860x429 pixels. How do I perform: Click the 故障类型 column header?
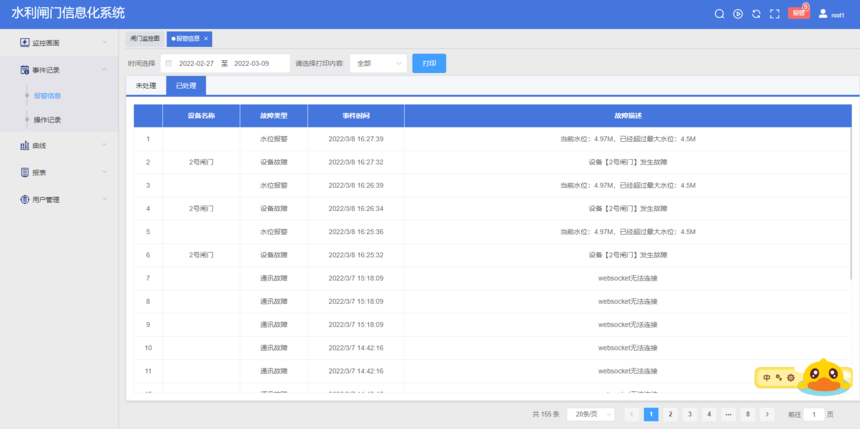(x=274, y=116)
